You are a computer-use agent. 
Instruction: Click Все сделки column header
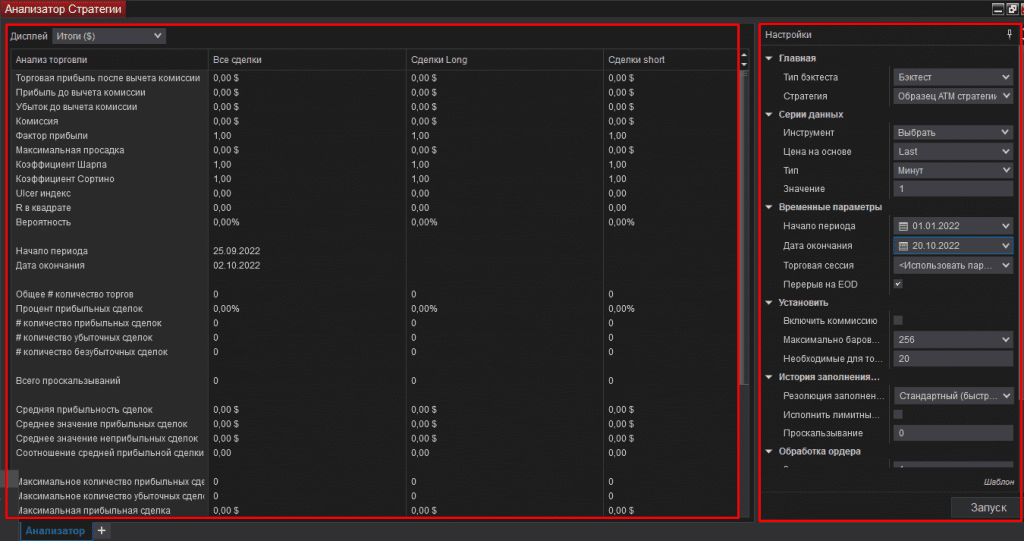307,59
